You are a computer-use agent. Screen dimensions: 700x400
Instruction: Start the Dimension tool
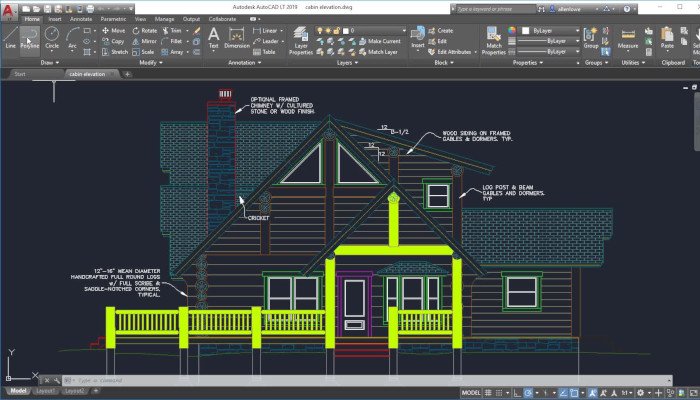click(x=237, y=38)
